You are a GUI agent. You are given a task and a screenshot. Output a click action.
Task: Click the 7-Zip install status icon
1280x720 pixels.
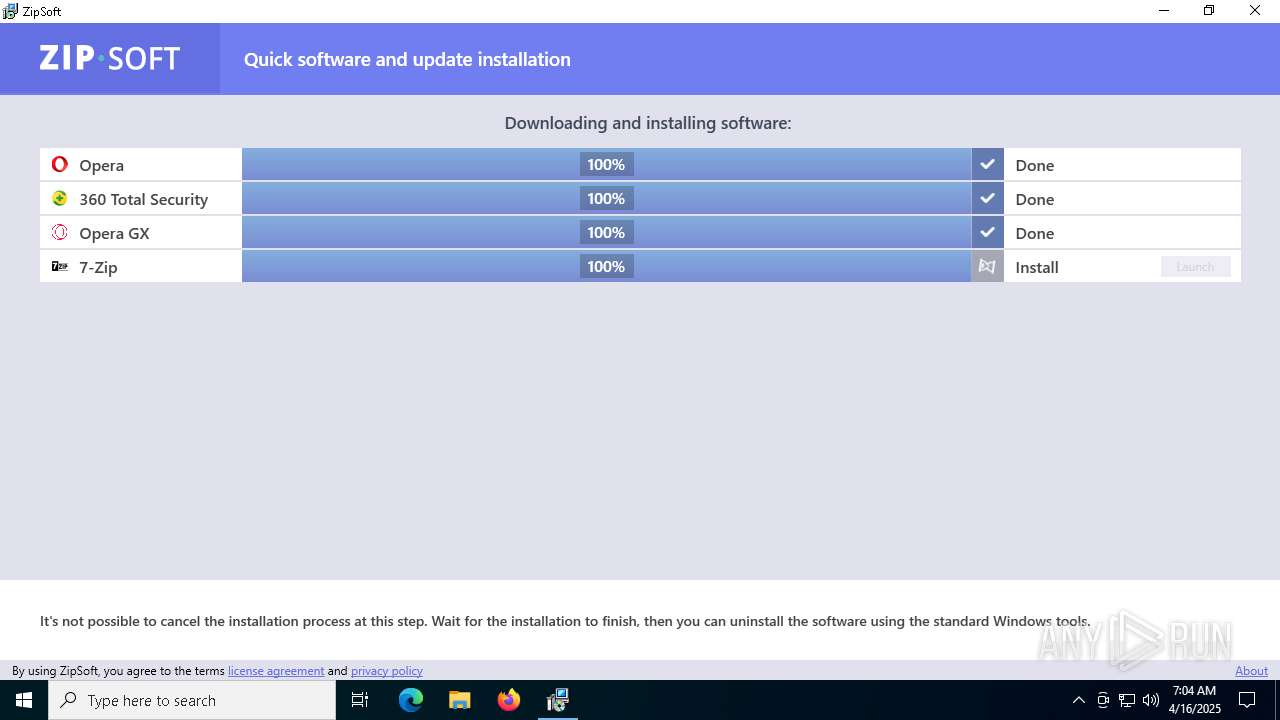[987, 266]
